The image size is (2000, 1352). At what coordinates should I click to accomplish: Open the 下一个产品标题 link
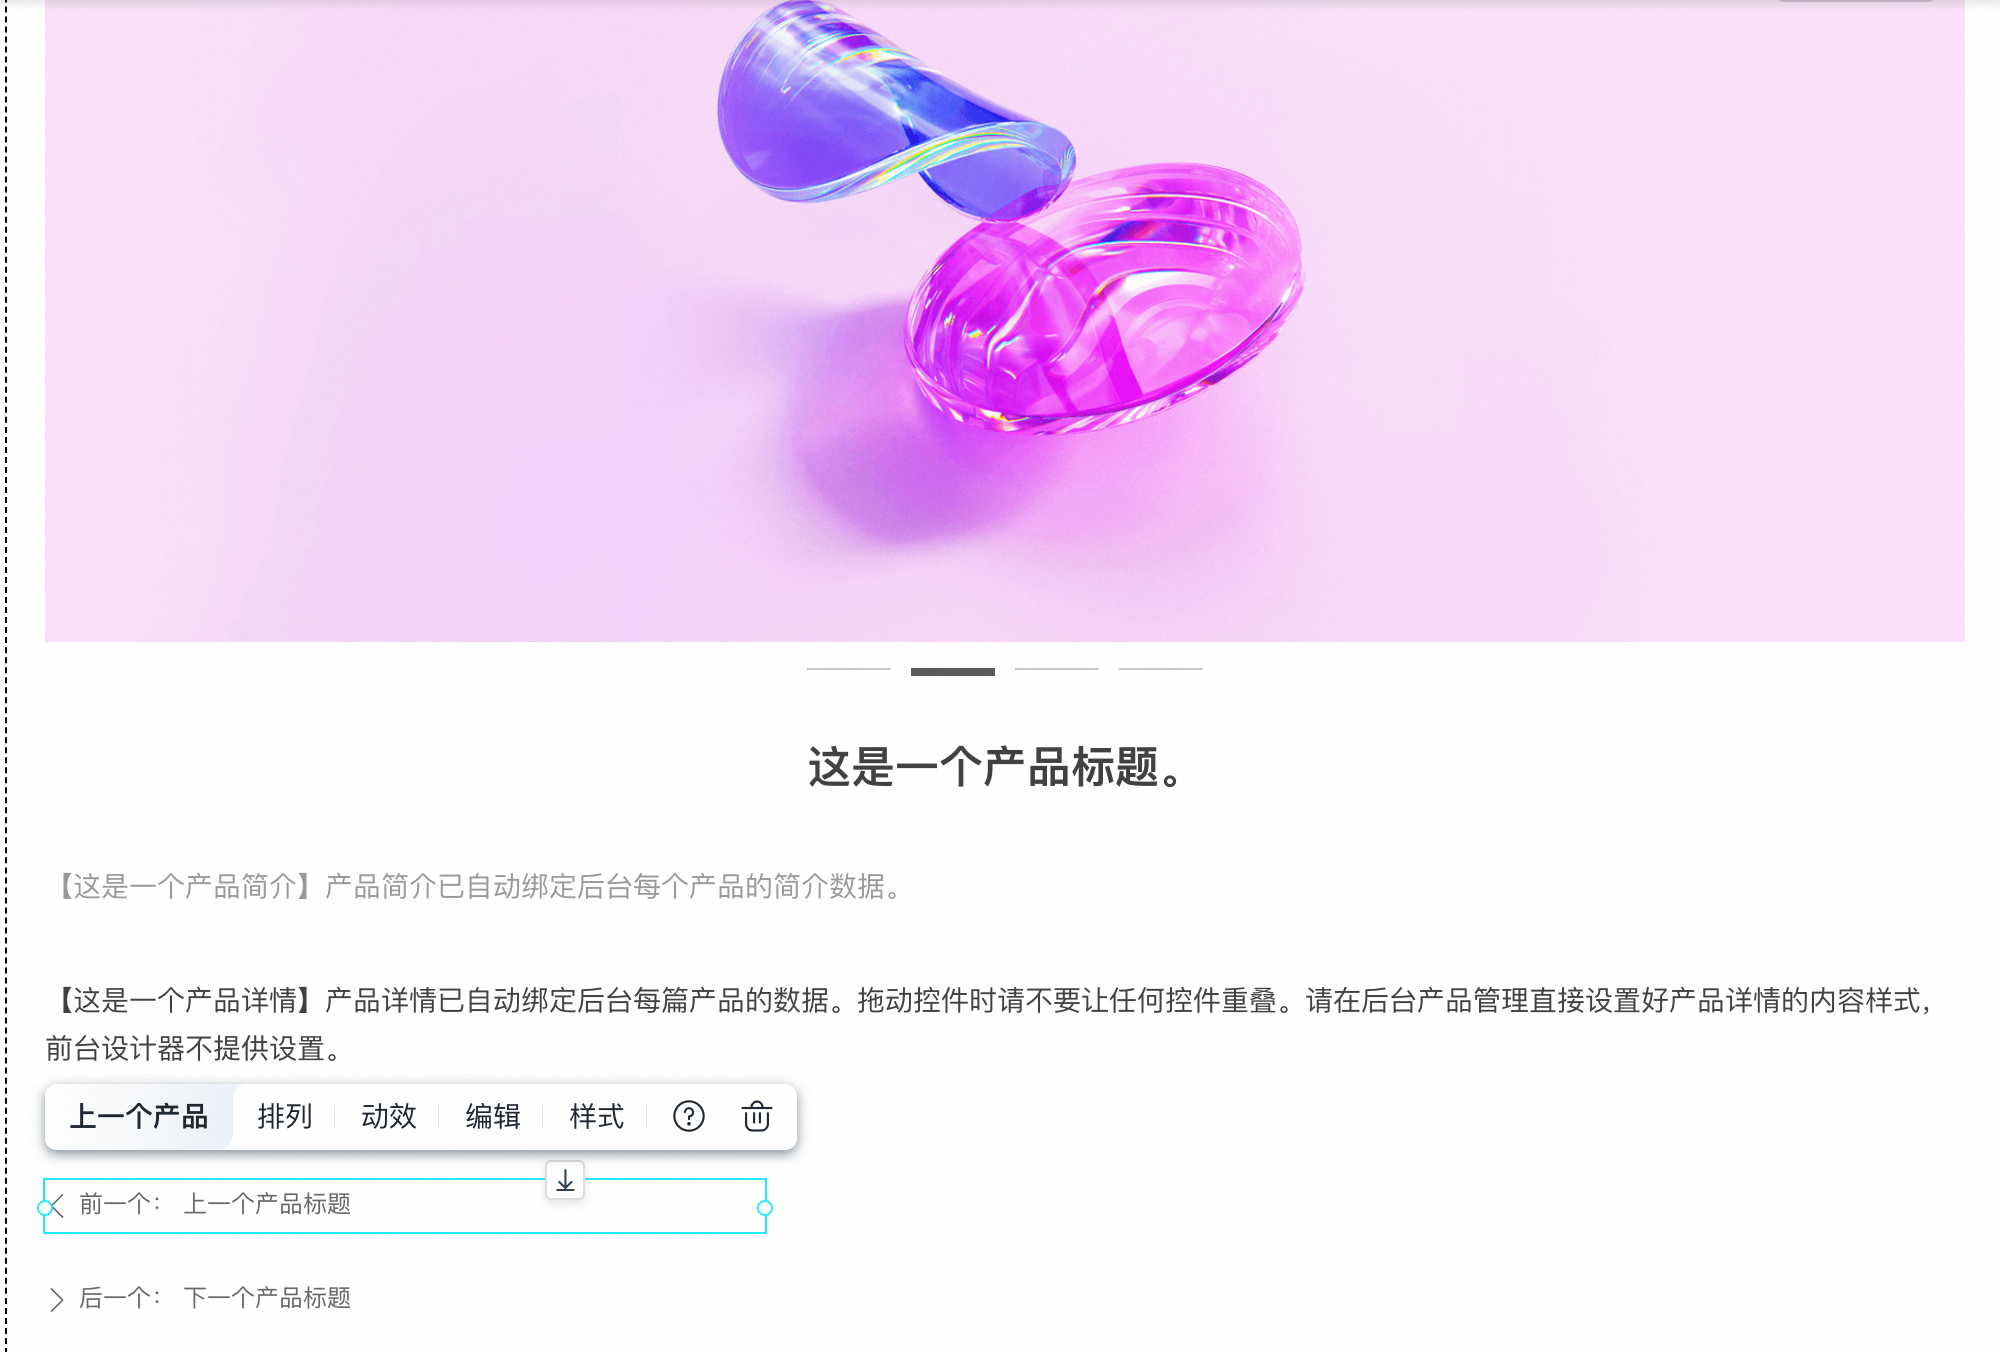pos(267,1298)
